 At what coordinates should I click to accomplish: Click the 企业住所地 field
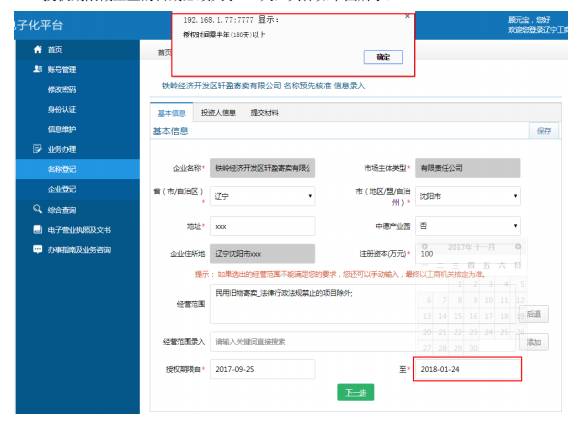pos(263,254)
